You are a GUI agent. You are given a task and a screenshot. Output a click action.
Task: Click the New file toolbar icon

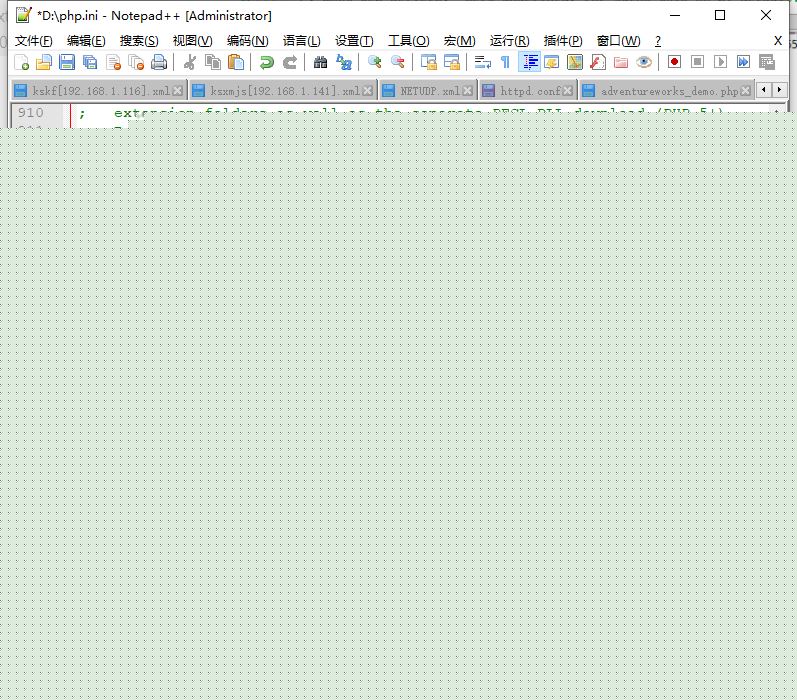click(x=22, y=62)
